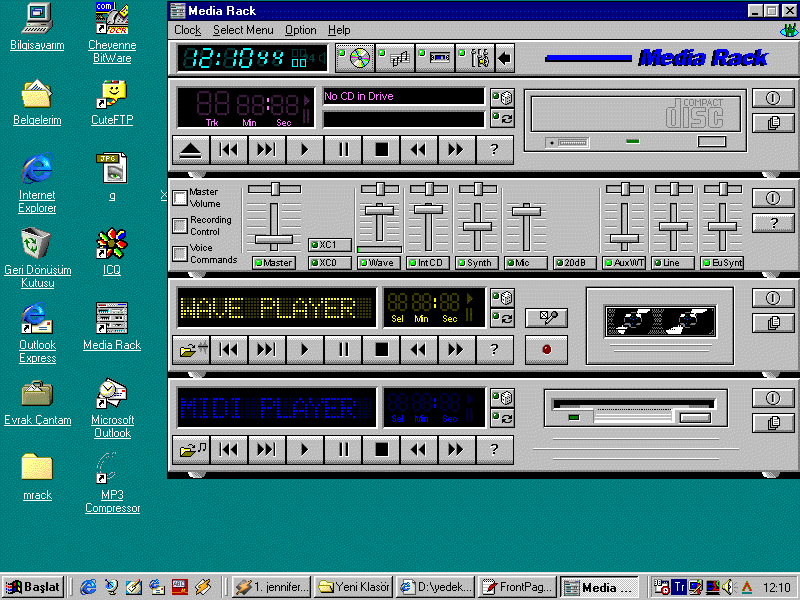The height and width of the screenshot is (600, 800).
Task: Open the ICQ desktop shortcut
Action: coord(111,244)
